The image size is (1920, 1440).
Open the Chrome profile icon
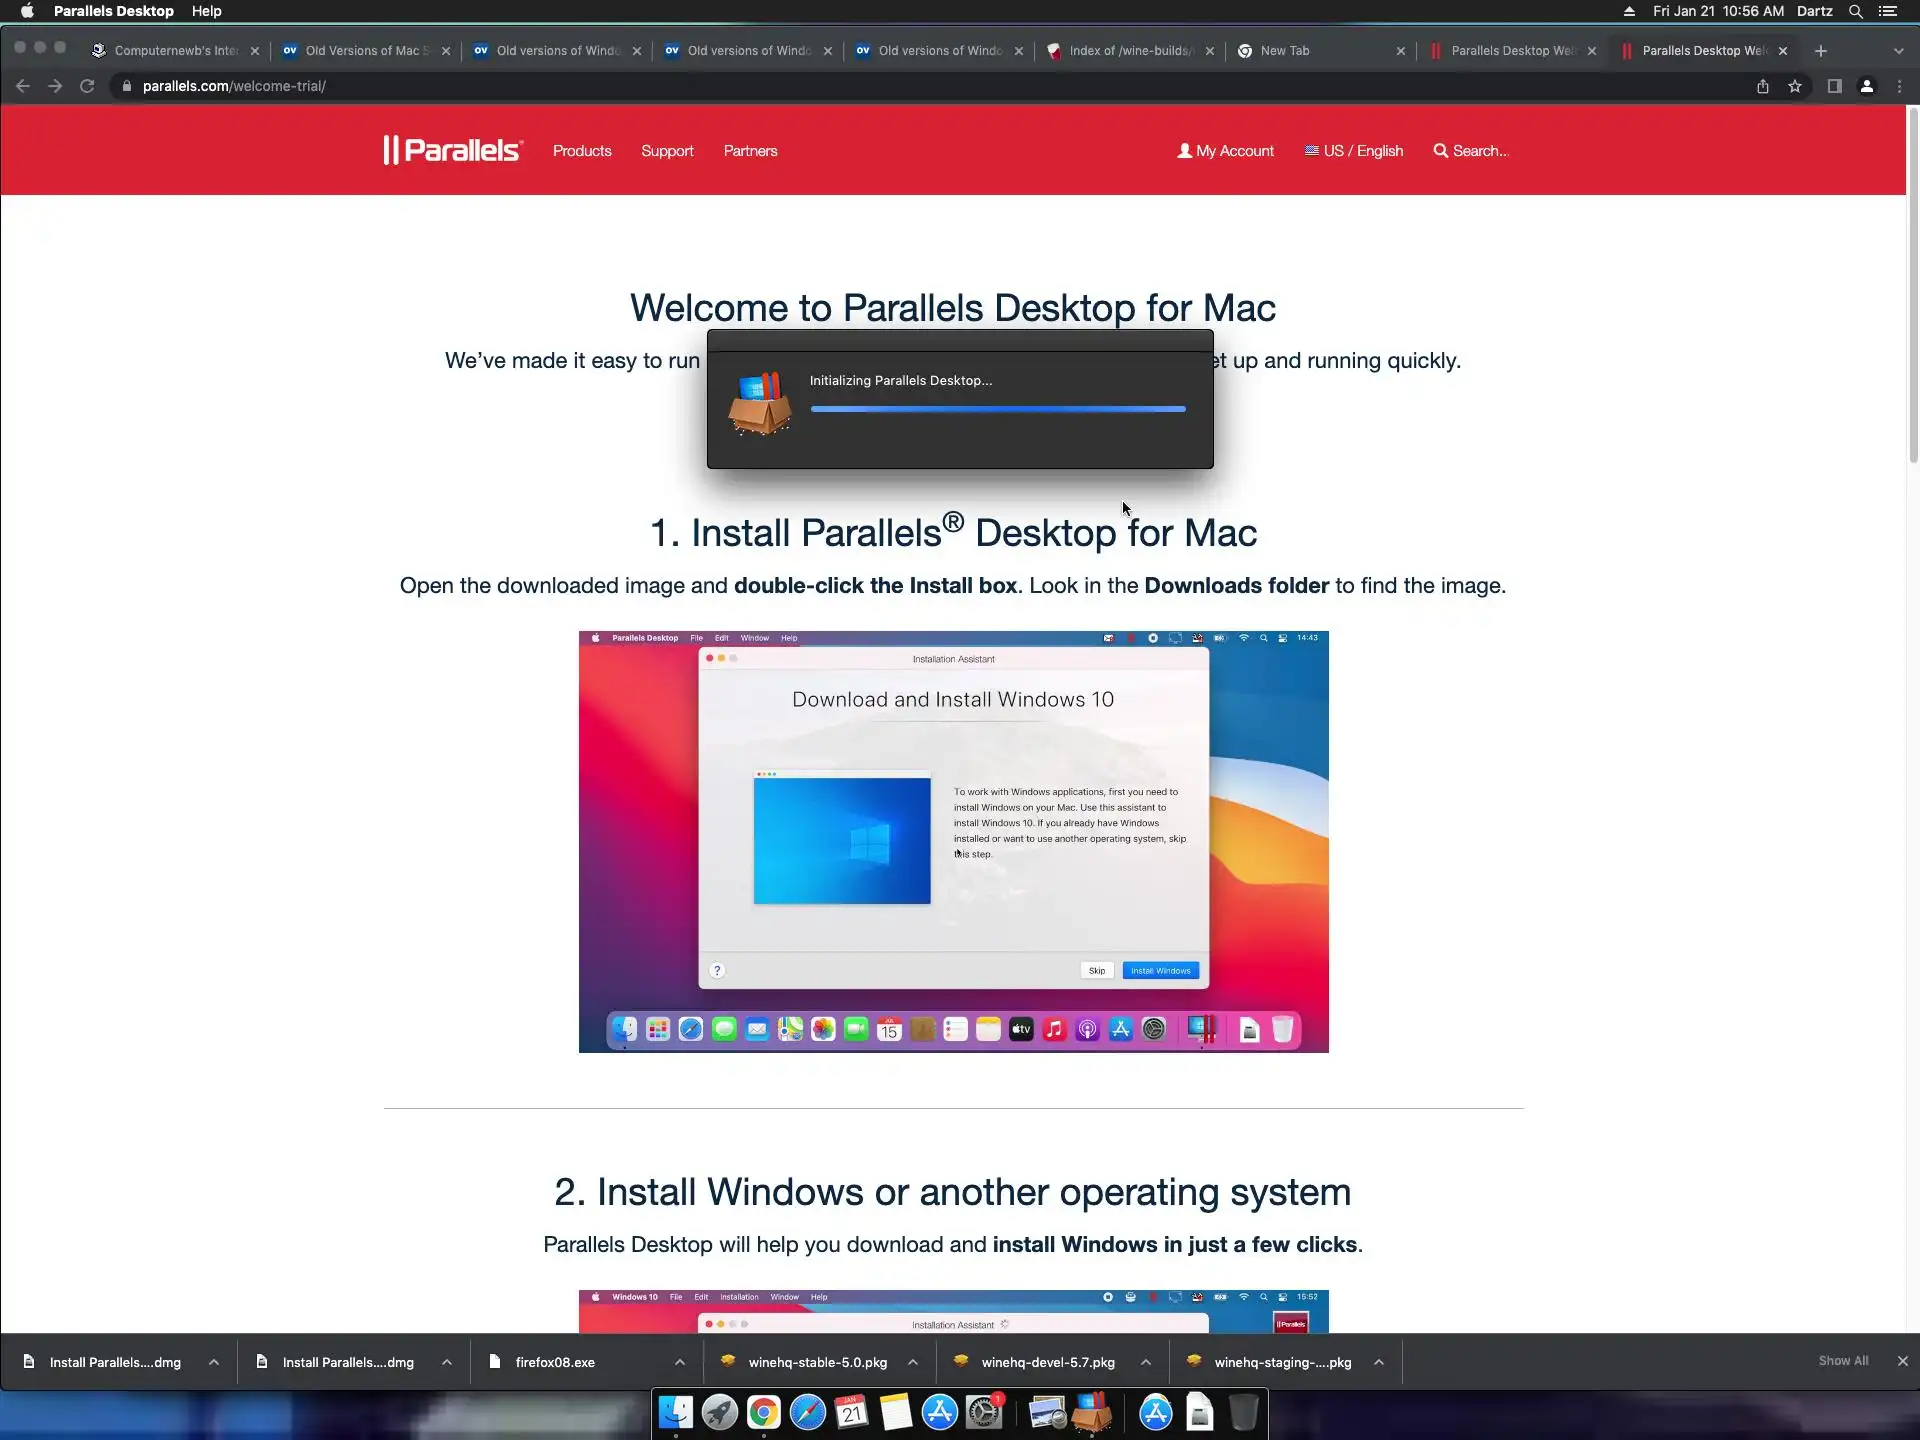pos(1866,86)
